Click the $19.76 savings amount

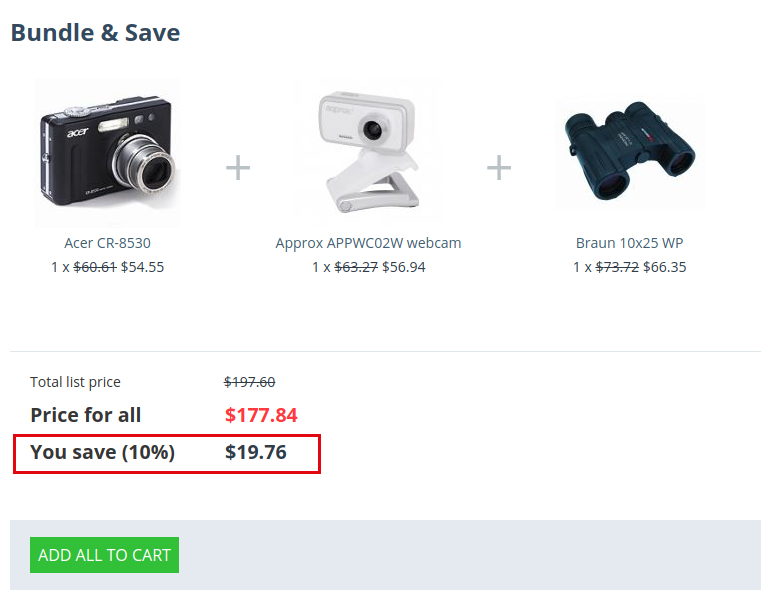[256, 452]
